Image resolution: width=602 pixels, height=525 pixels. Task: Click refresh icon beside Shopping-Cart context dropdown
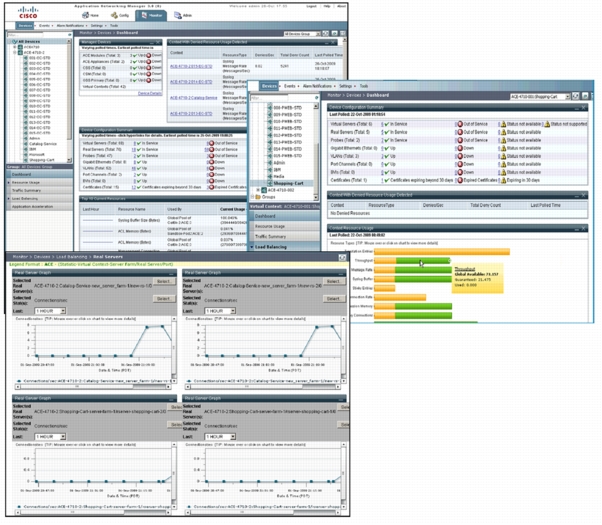point(576,96)
